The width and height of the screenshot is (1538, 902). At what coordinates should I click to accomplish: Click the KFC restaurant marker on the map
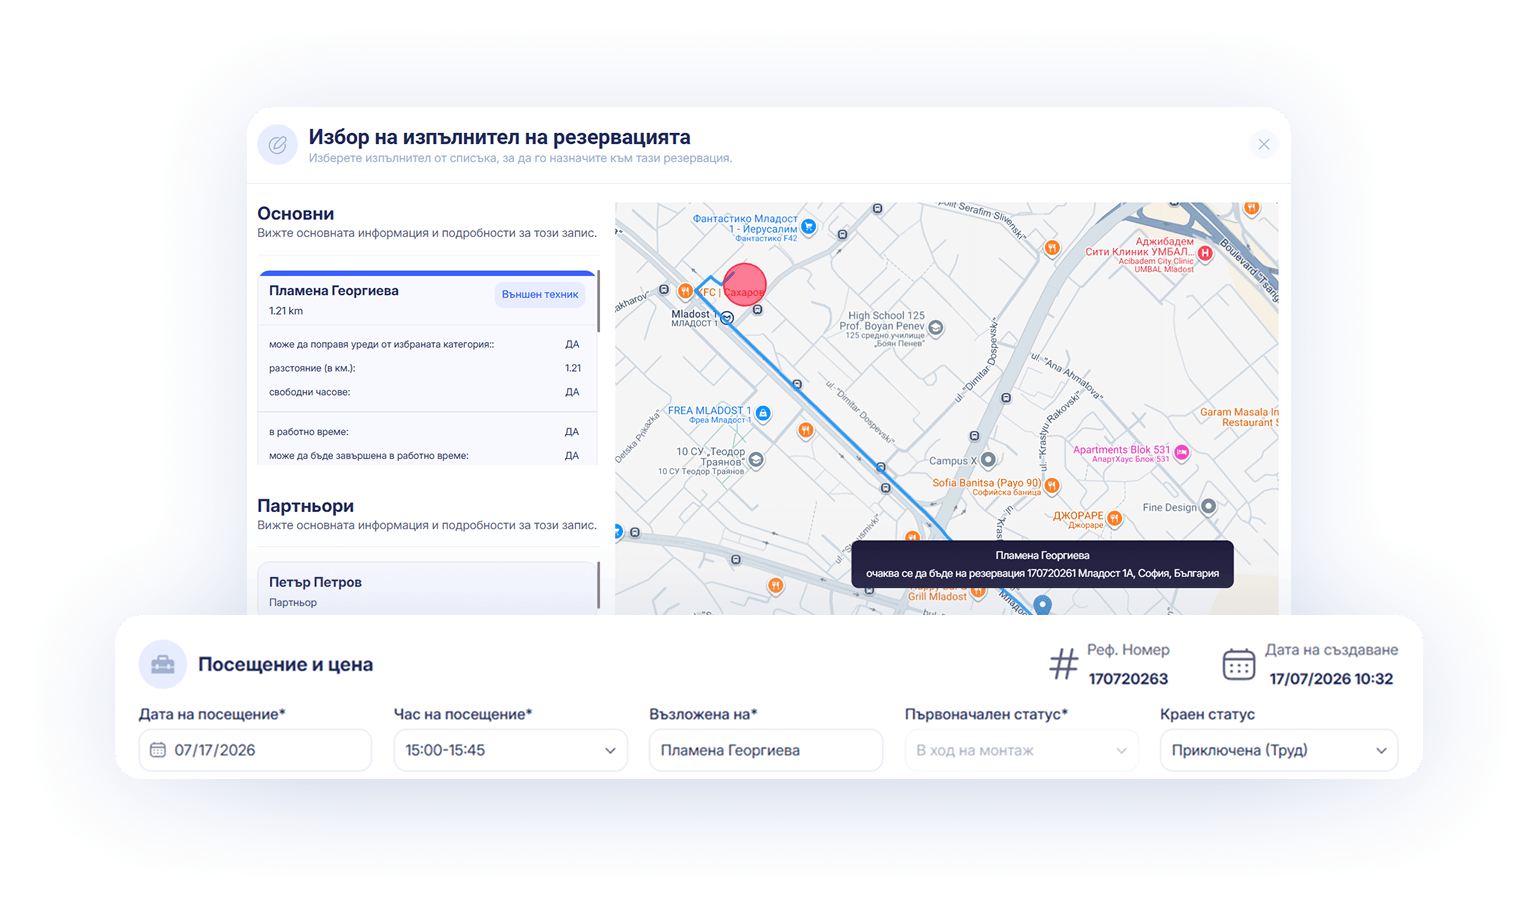(685, 291)
